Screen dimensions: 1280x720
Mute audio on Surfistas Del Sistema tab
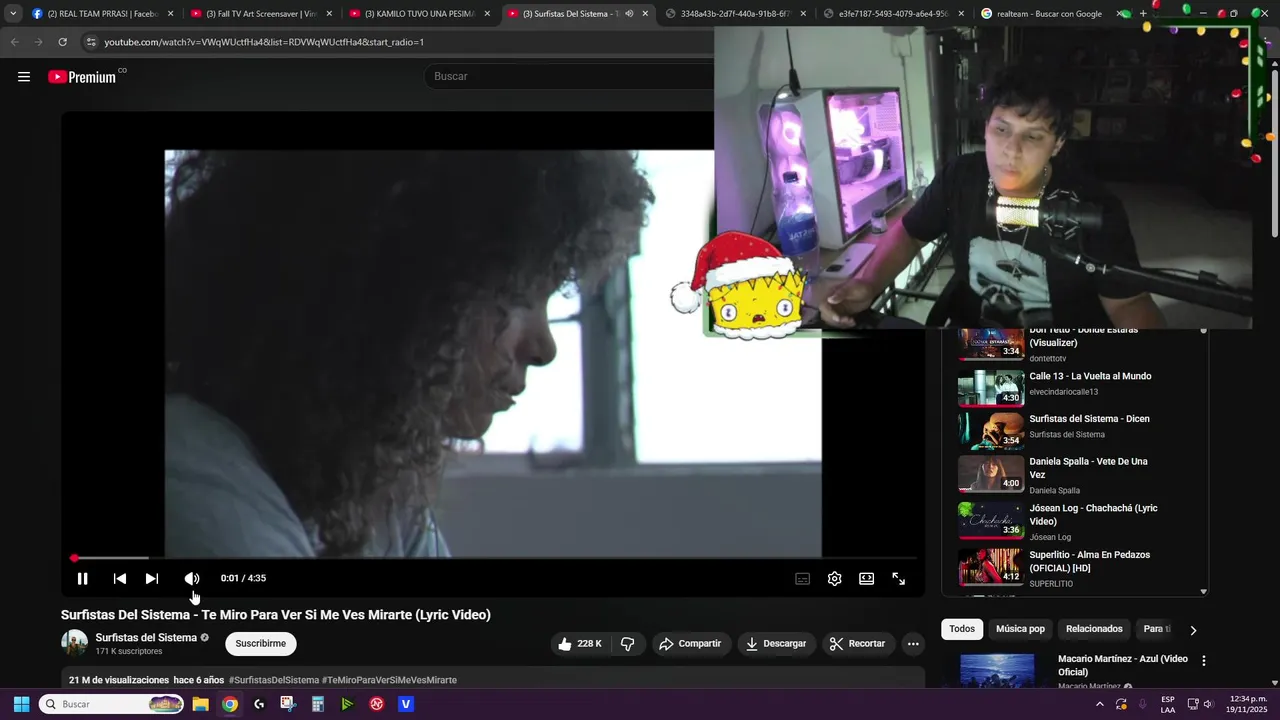[629, 14]
